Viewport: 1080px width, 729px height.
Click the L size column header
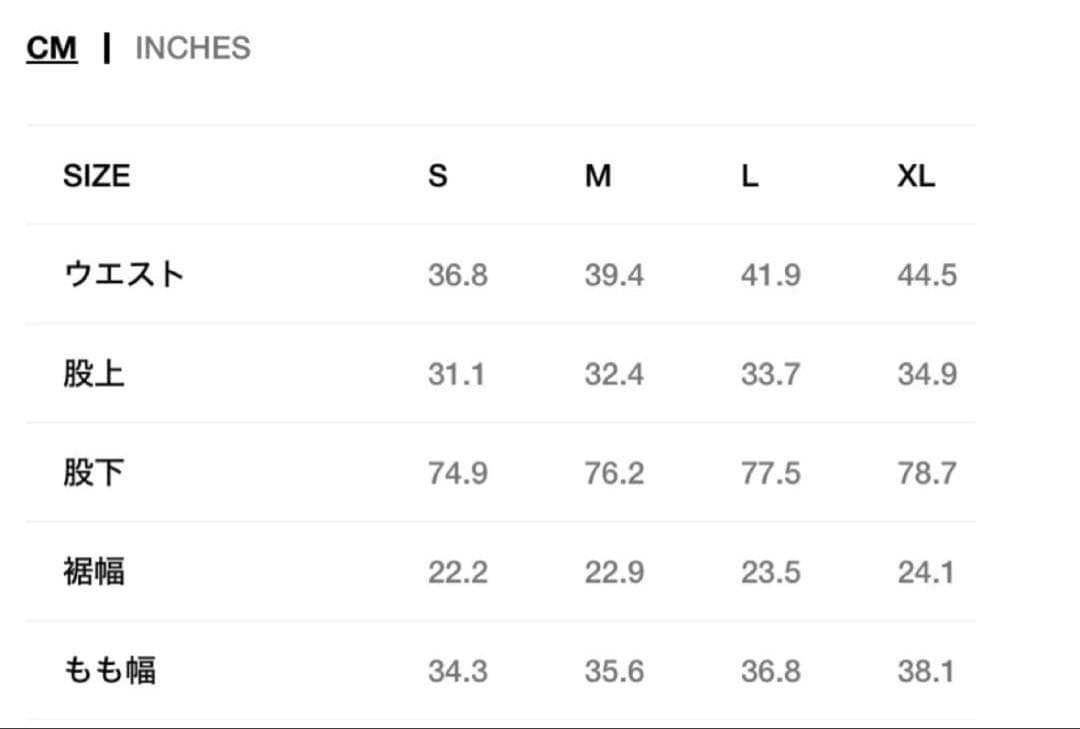coord(750,176)
